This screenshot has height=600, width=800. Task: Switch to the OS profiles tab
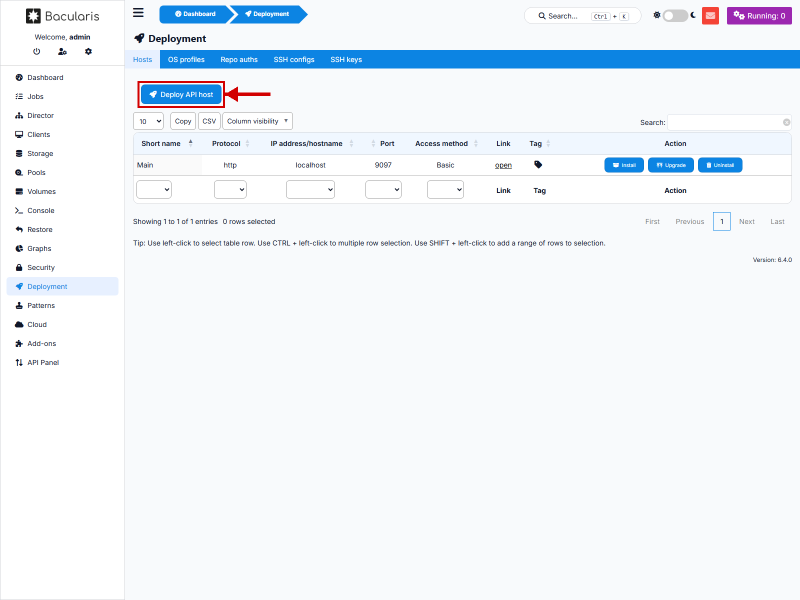pyautogui.click(x=186, y=60)
